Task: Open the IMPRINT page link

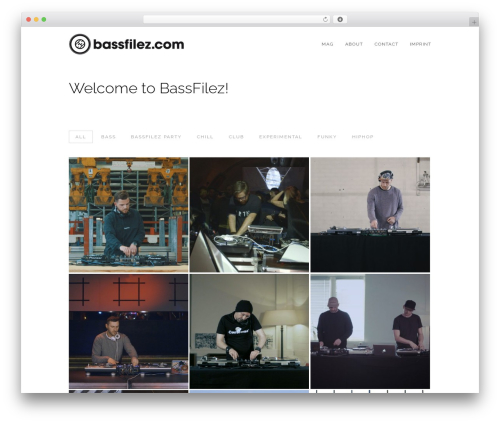Action: [420, 44]
